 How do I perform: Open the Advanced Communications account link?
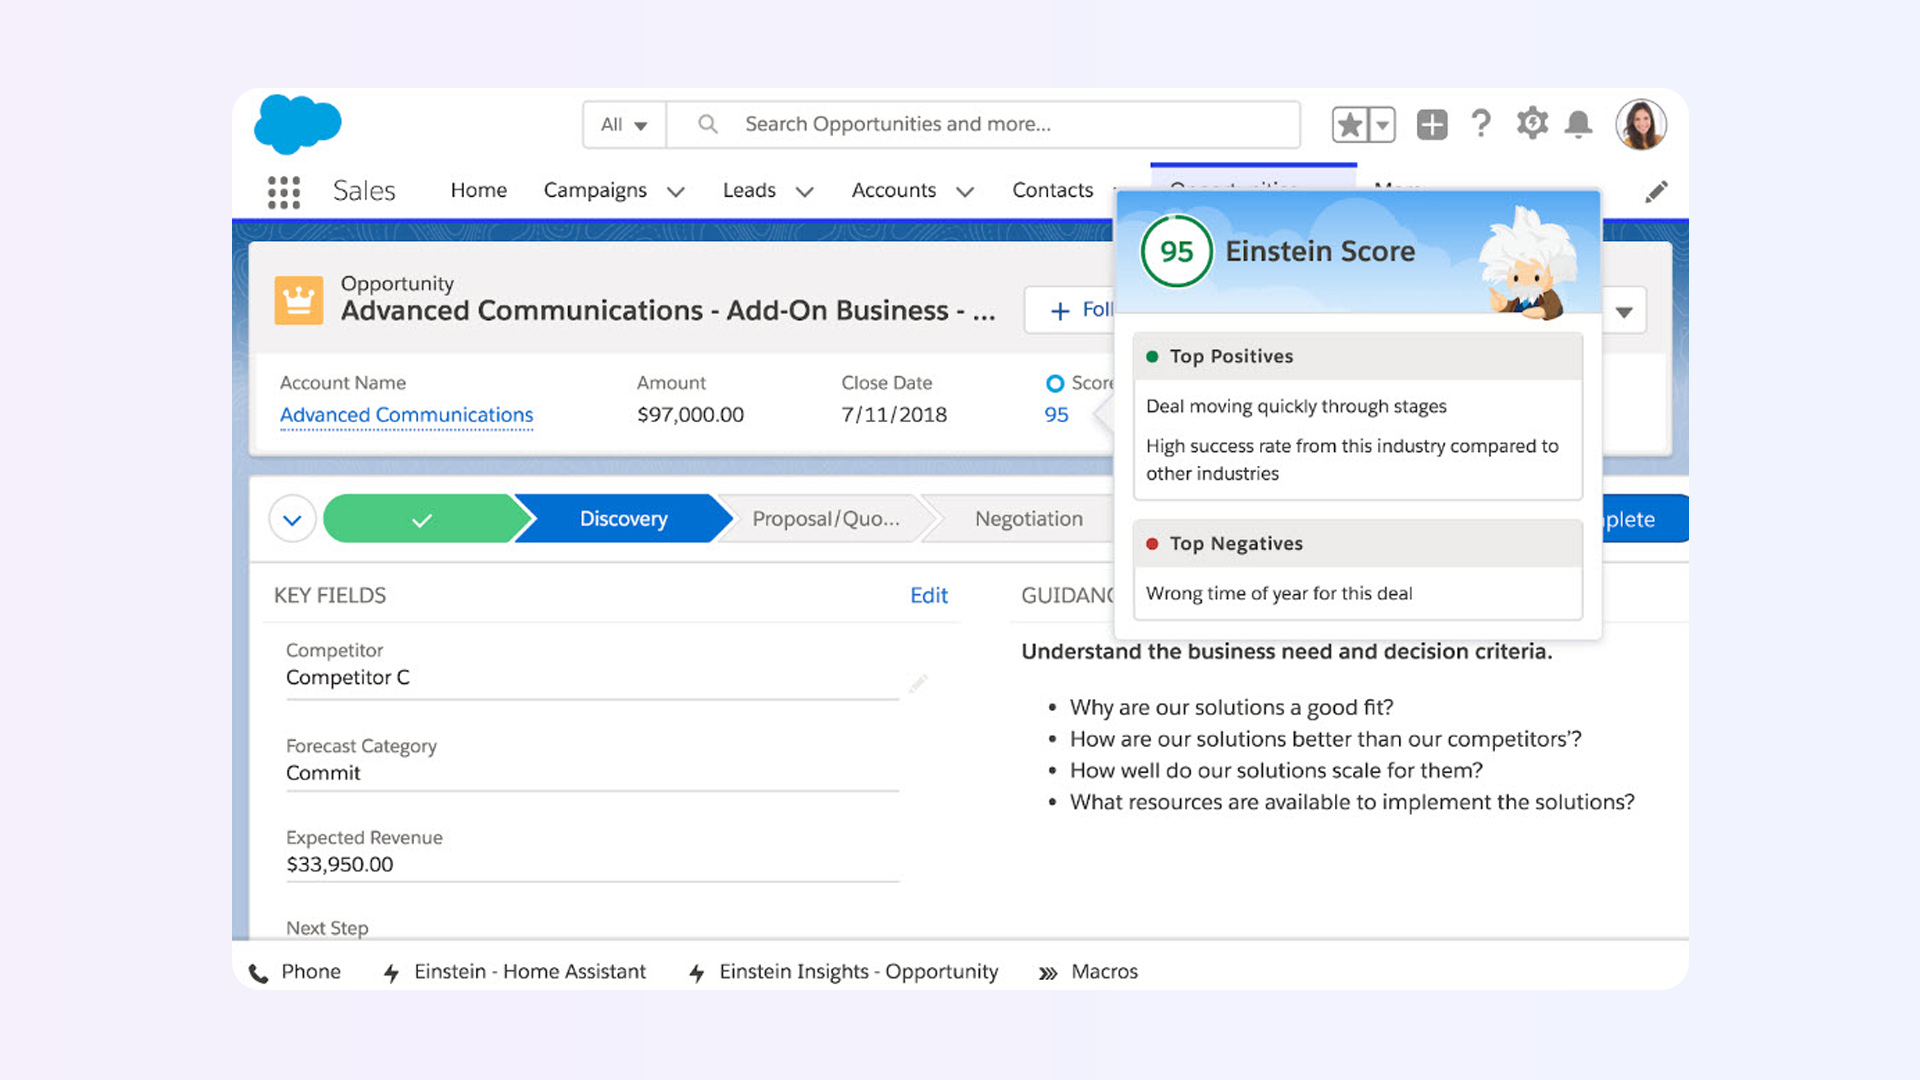(x=406, y=415)
